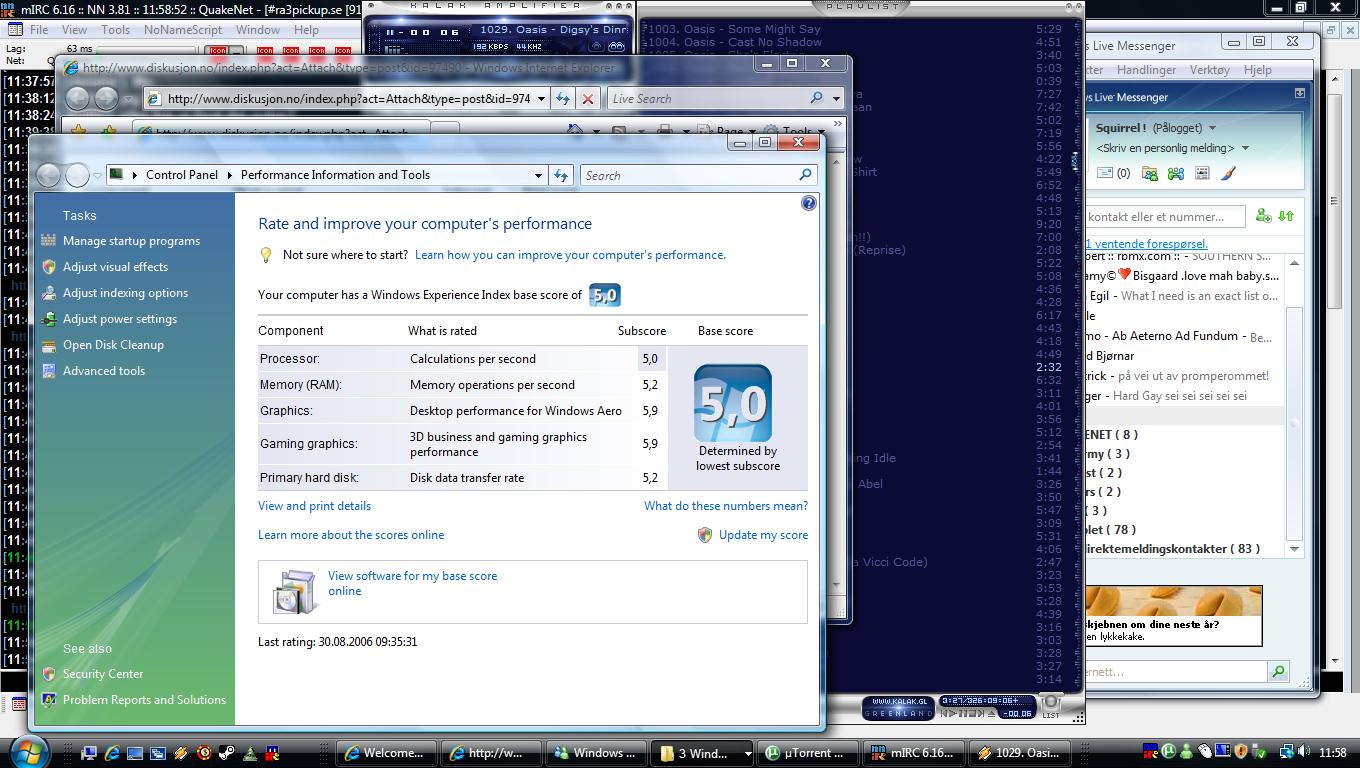Open mIRC View menu
The image size is (1360, 768).
point(74,30)
